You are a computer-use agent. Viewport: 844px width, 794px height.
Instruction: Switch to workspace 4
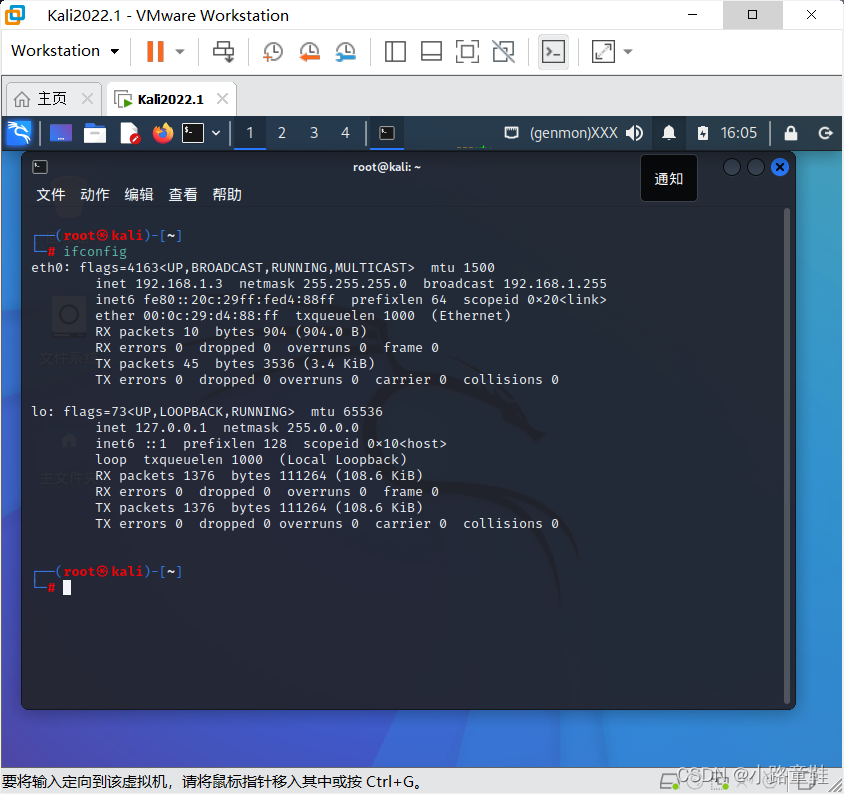tap(346, 133)
